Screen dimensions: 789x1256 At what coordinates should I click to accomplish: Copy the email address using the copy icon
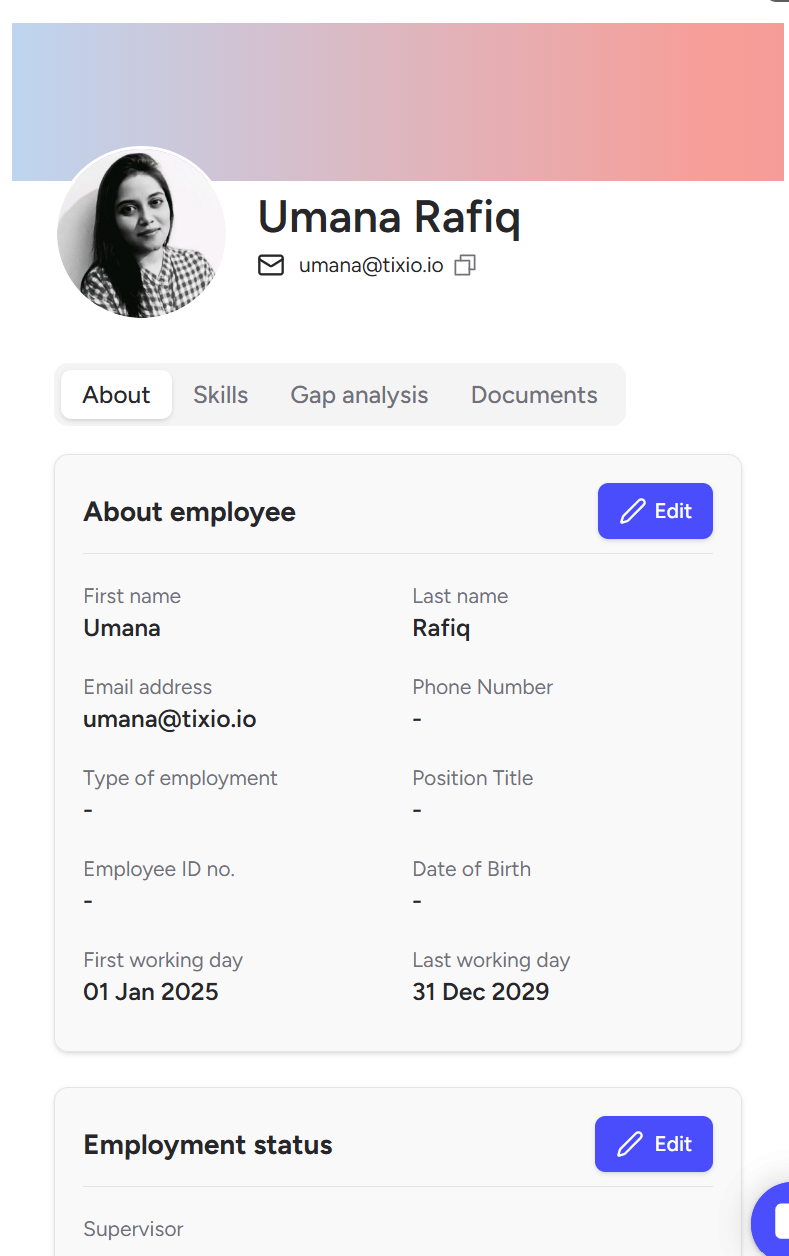click(465, 265)
